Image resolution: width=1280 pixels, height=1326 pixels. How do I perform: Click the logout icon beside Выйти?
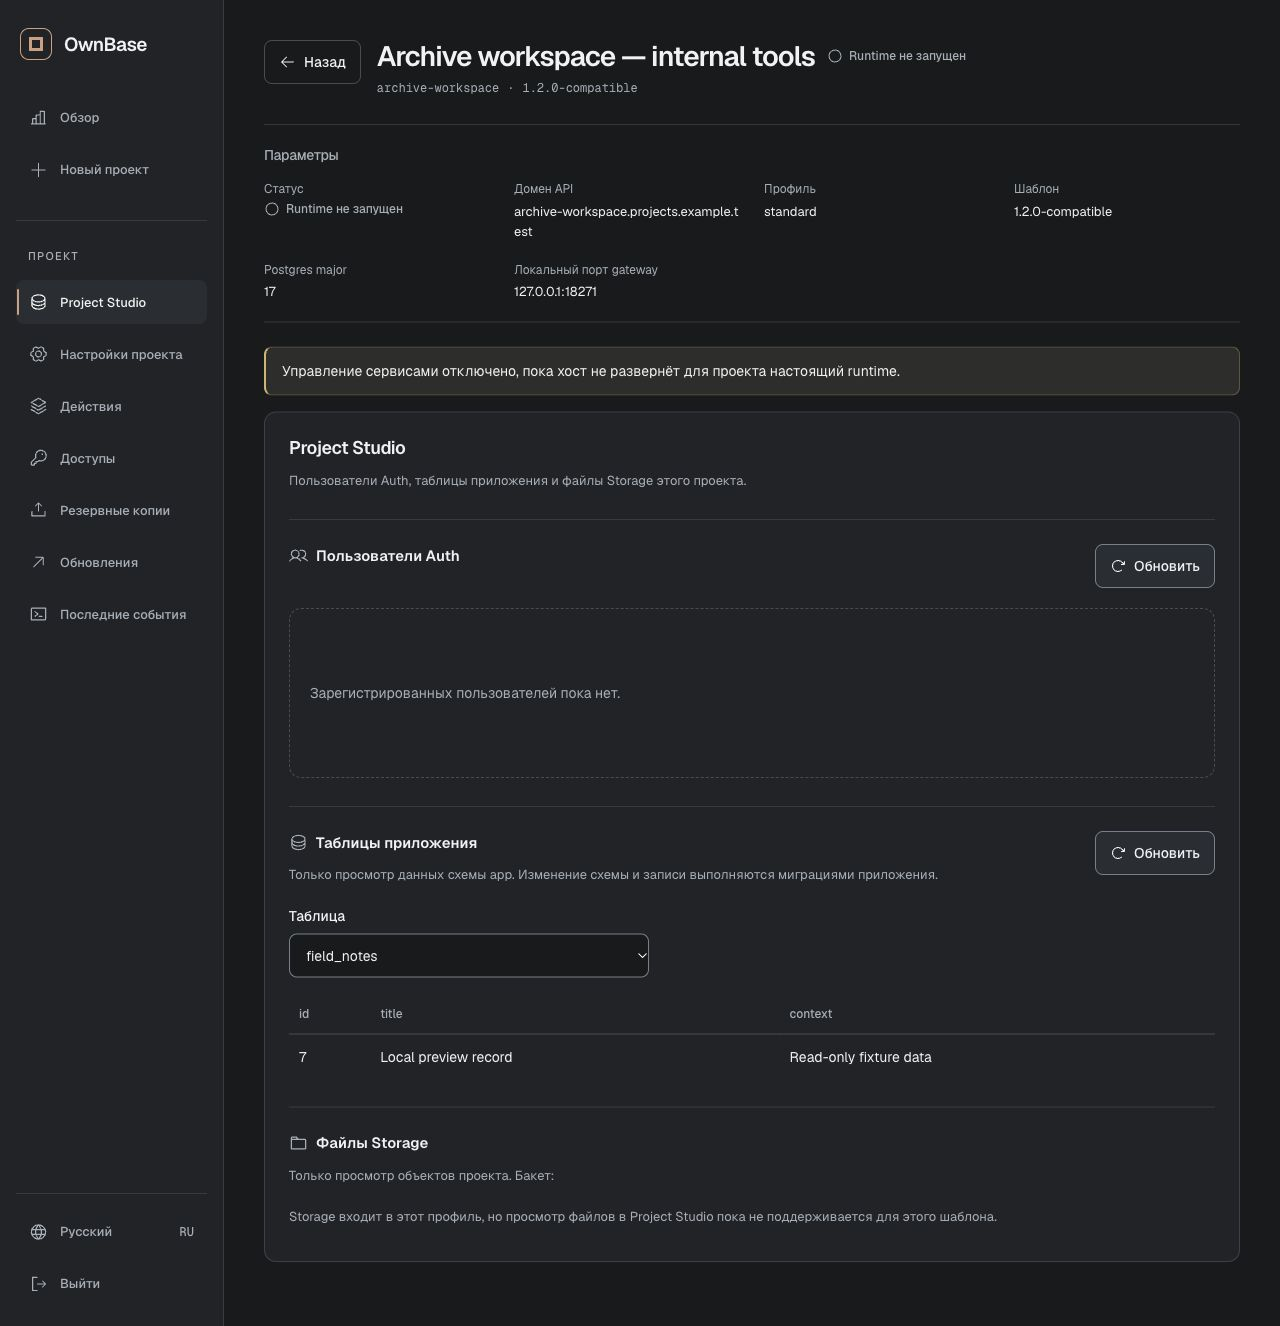tap(38, 1284)
